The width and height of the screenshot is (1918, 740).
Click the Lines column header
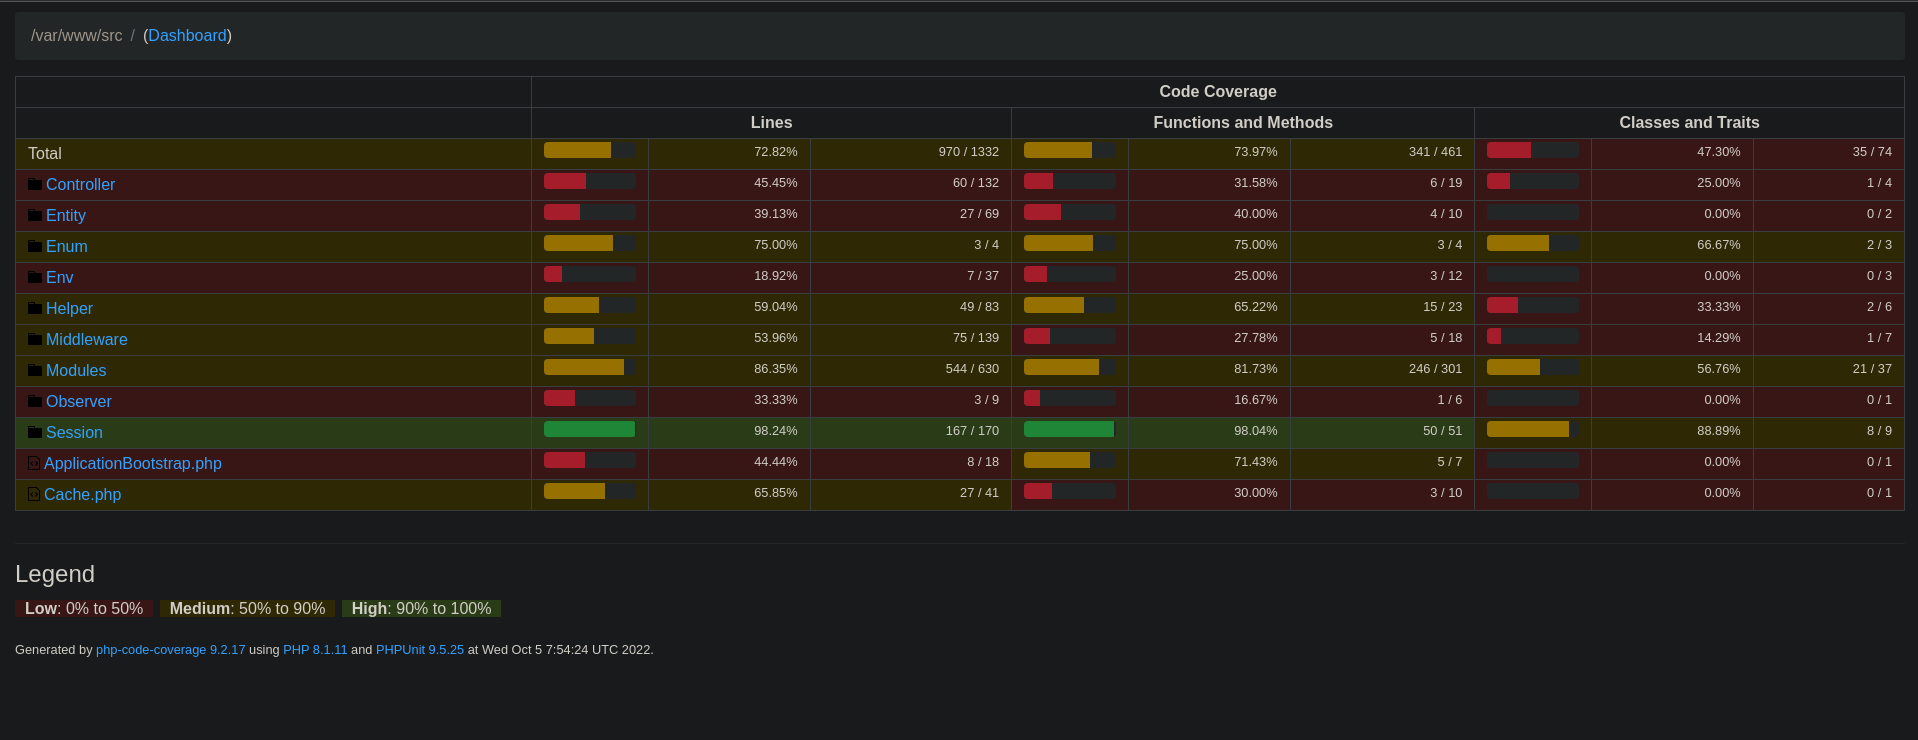click(771, 123)
